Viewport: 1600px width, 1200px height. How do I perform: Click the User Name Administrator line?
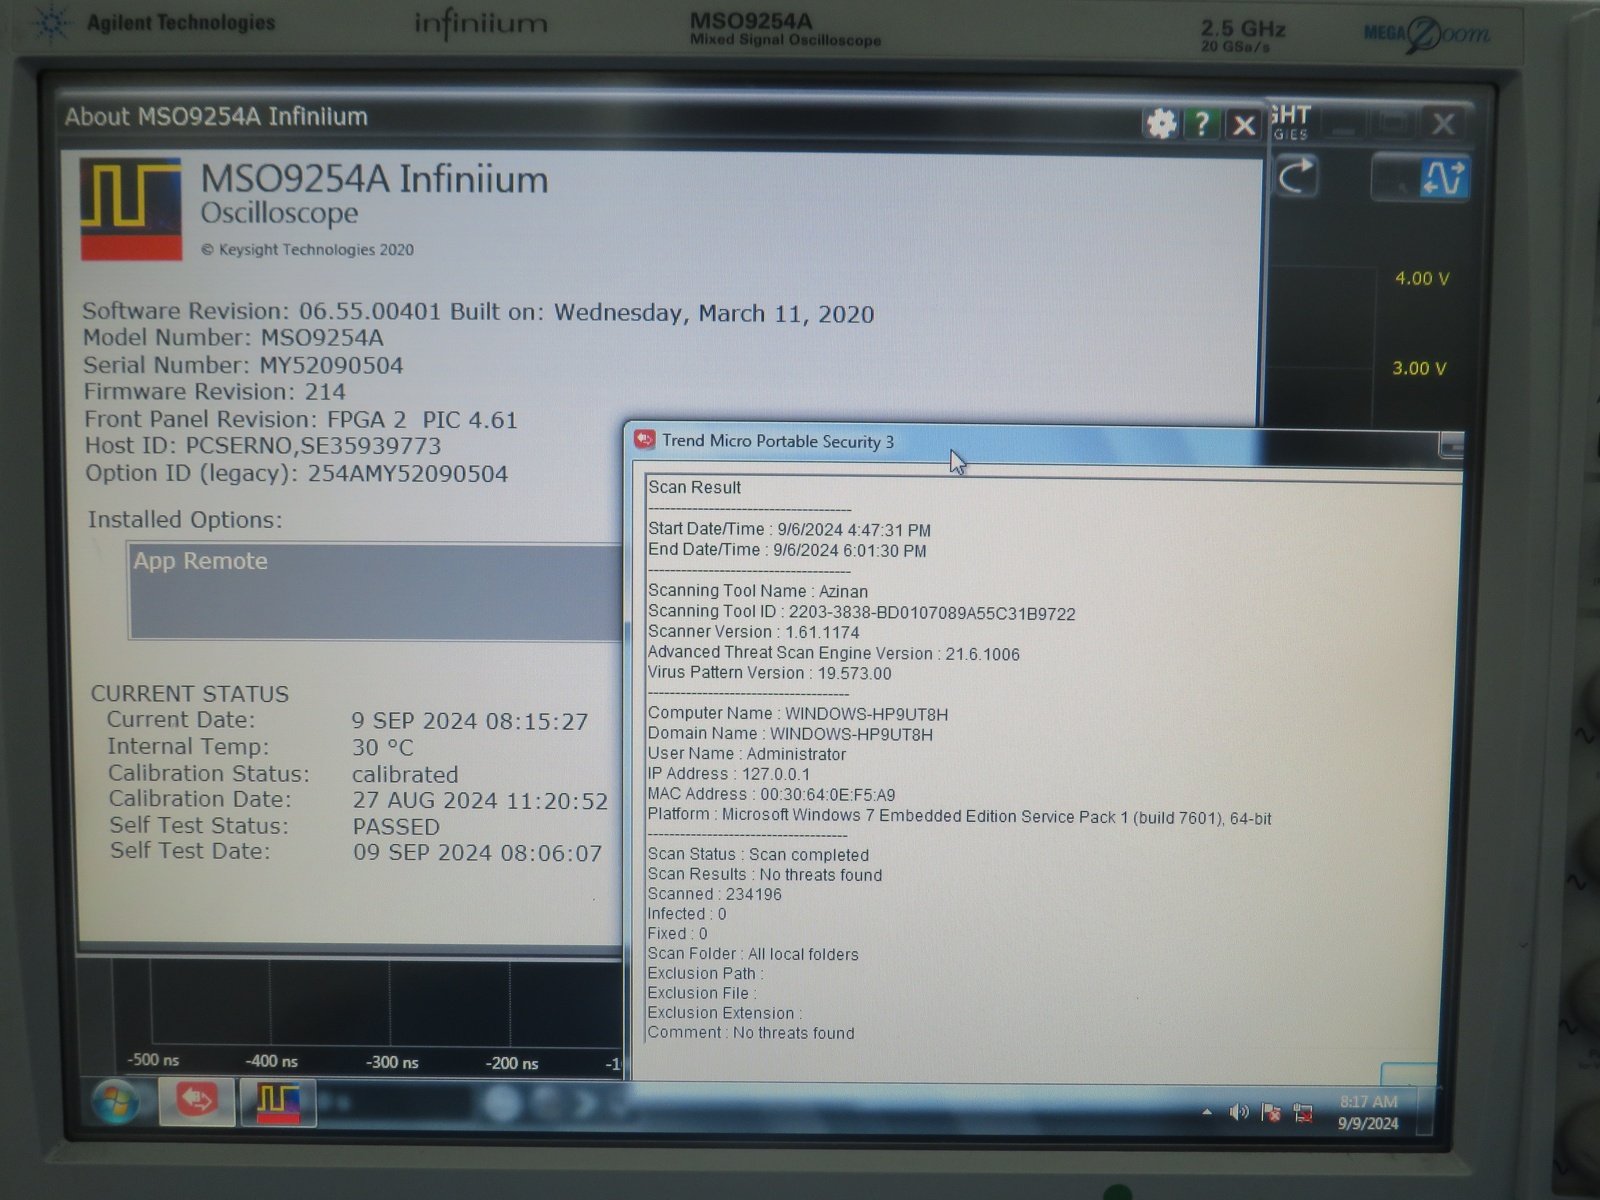[x=747, y=754]
